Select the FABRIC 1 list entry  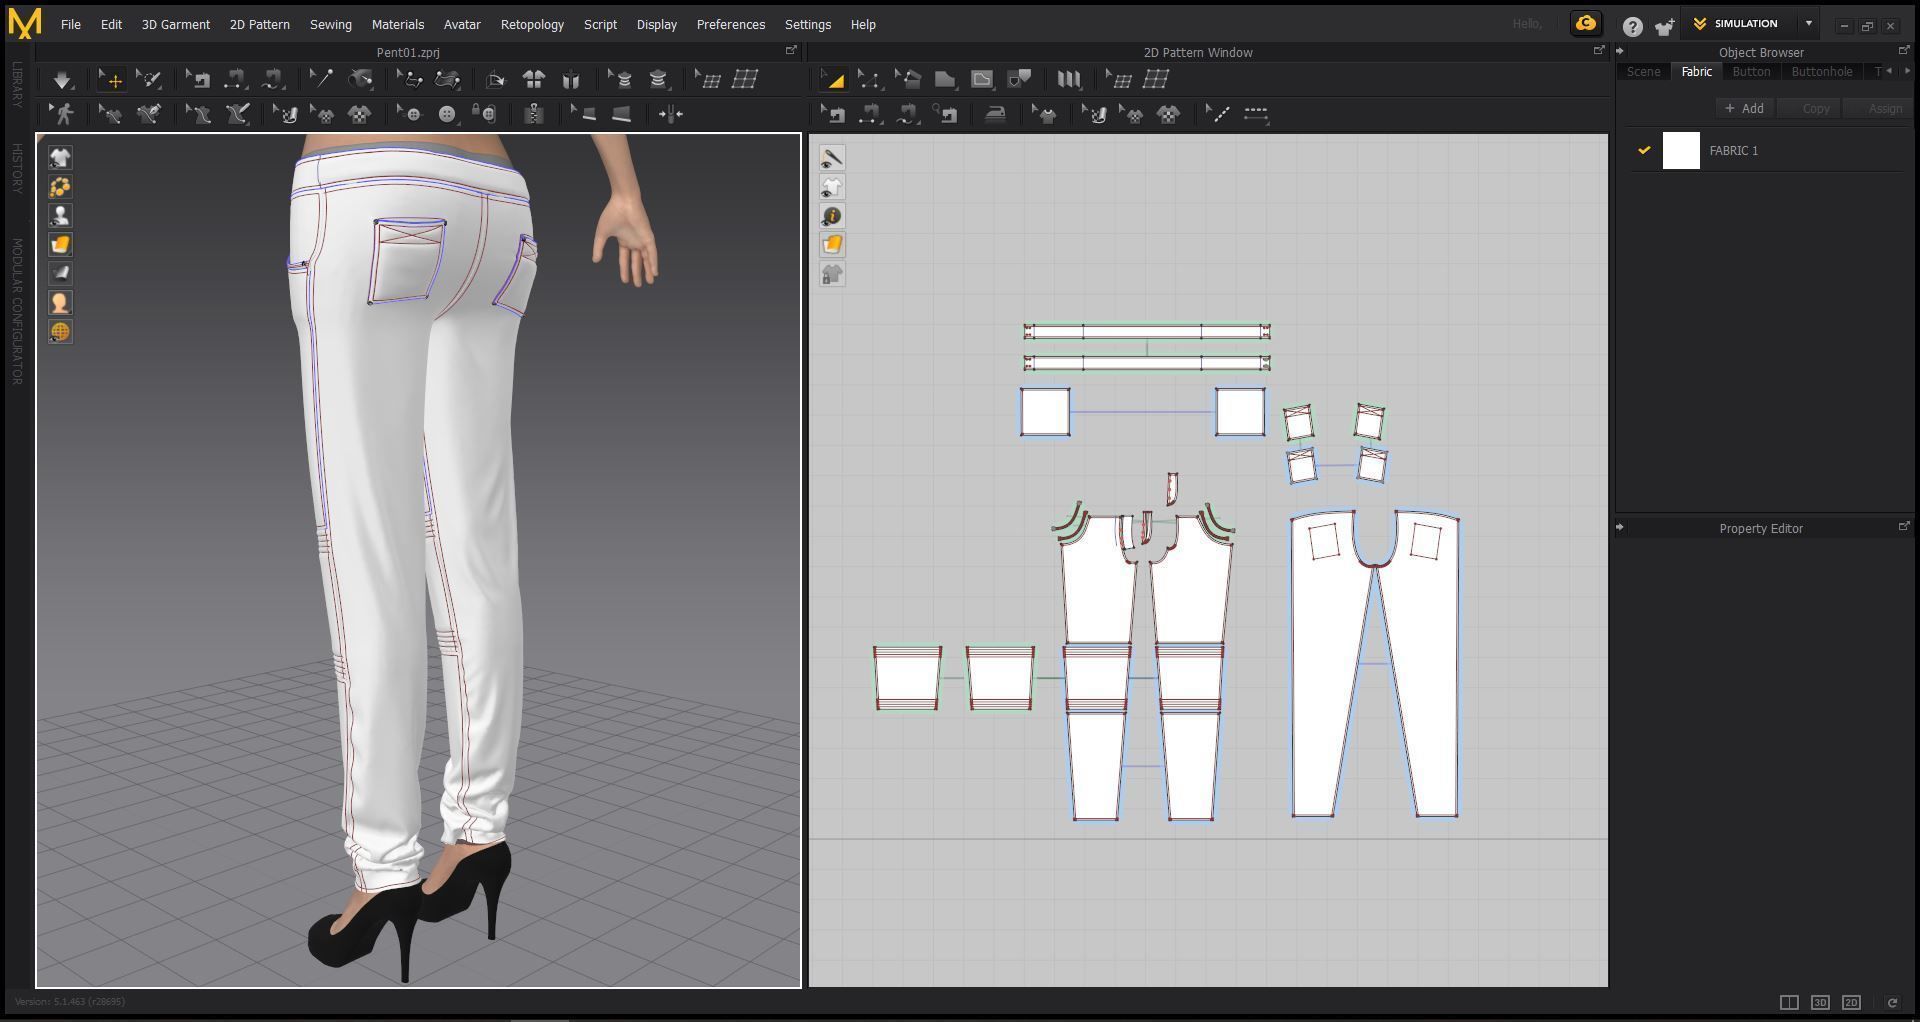tap(1765, 151)
